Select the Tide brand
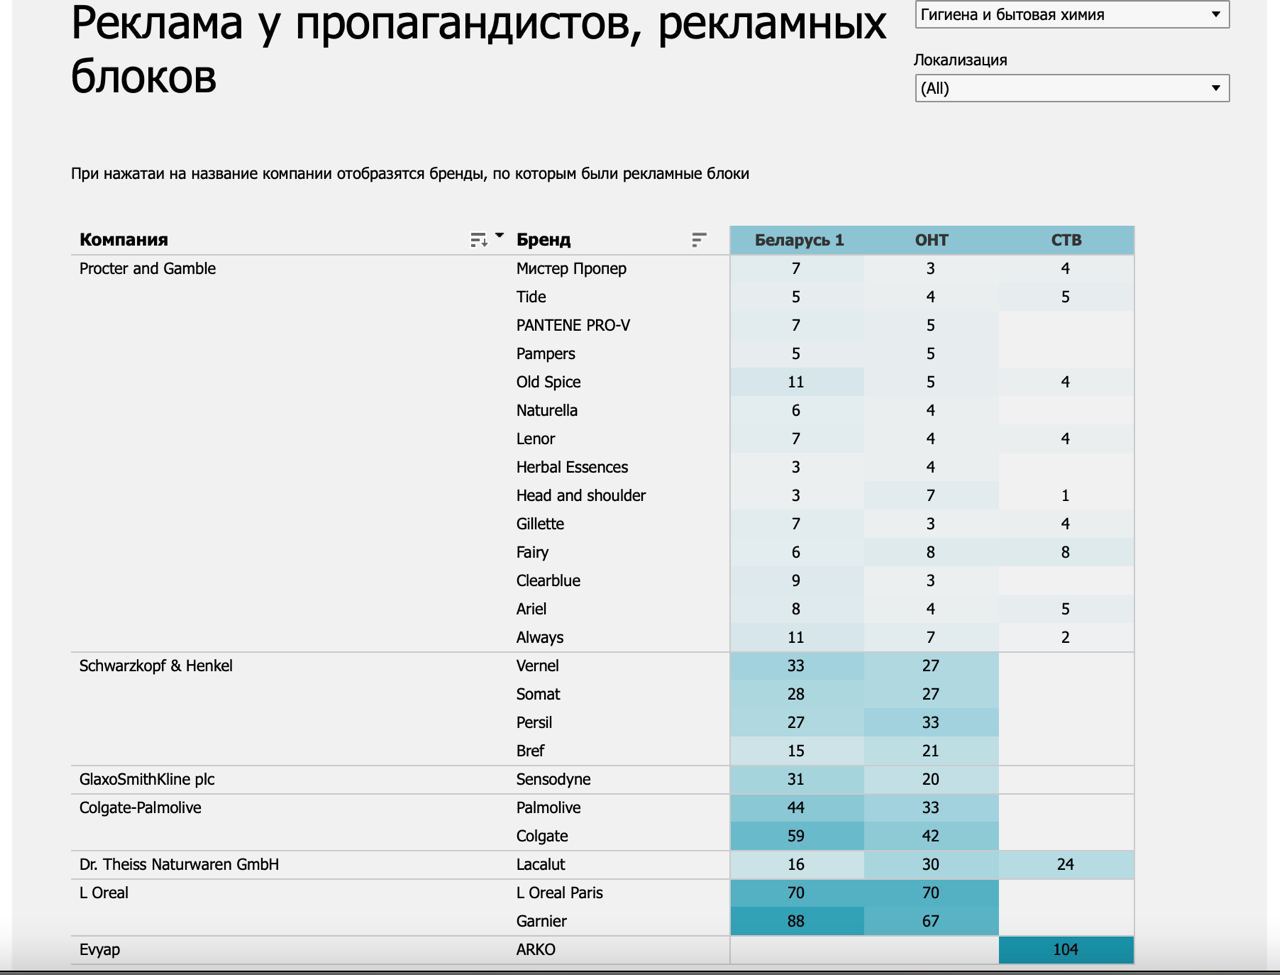Image resolution: width=1280 pixels, height=975 pixels. [x=531, y=297]
